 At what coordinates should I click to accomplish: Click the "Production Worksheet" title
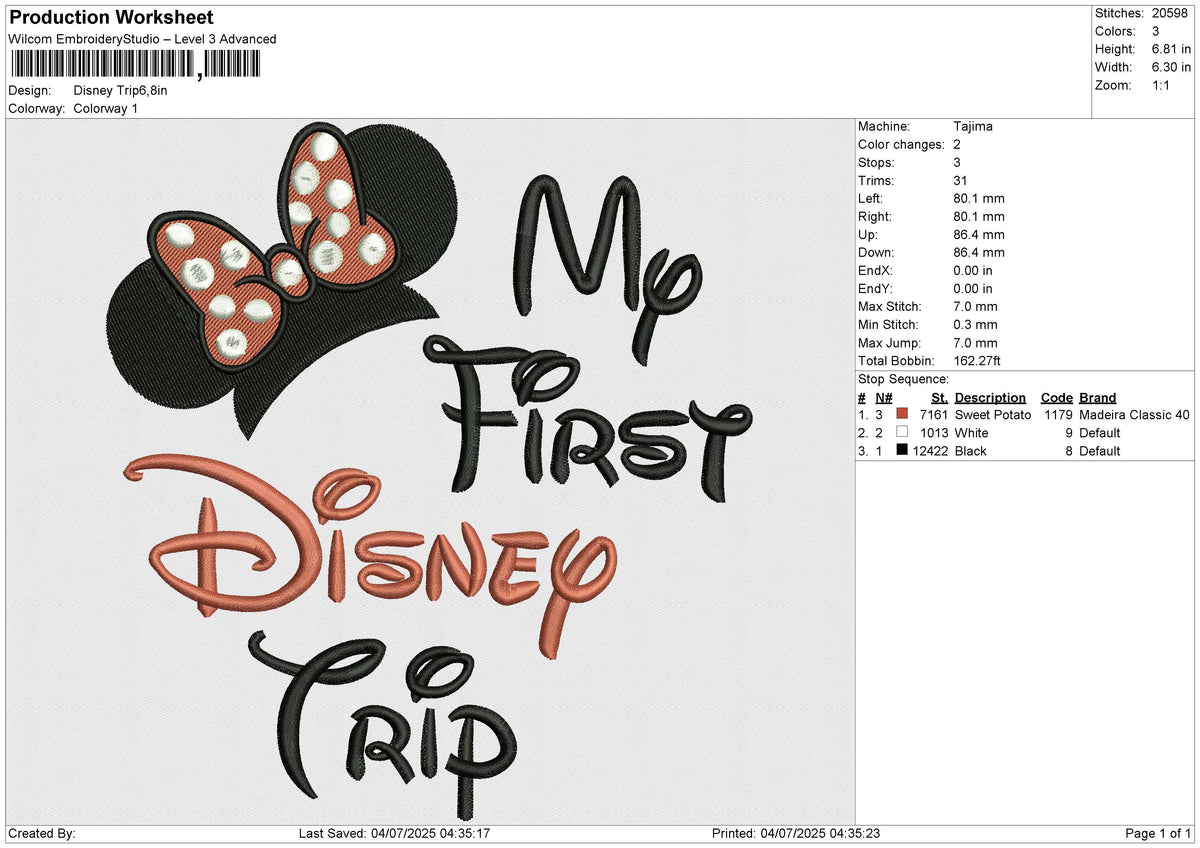111,18
